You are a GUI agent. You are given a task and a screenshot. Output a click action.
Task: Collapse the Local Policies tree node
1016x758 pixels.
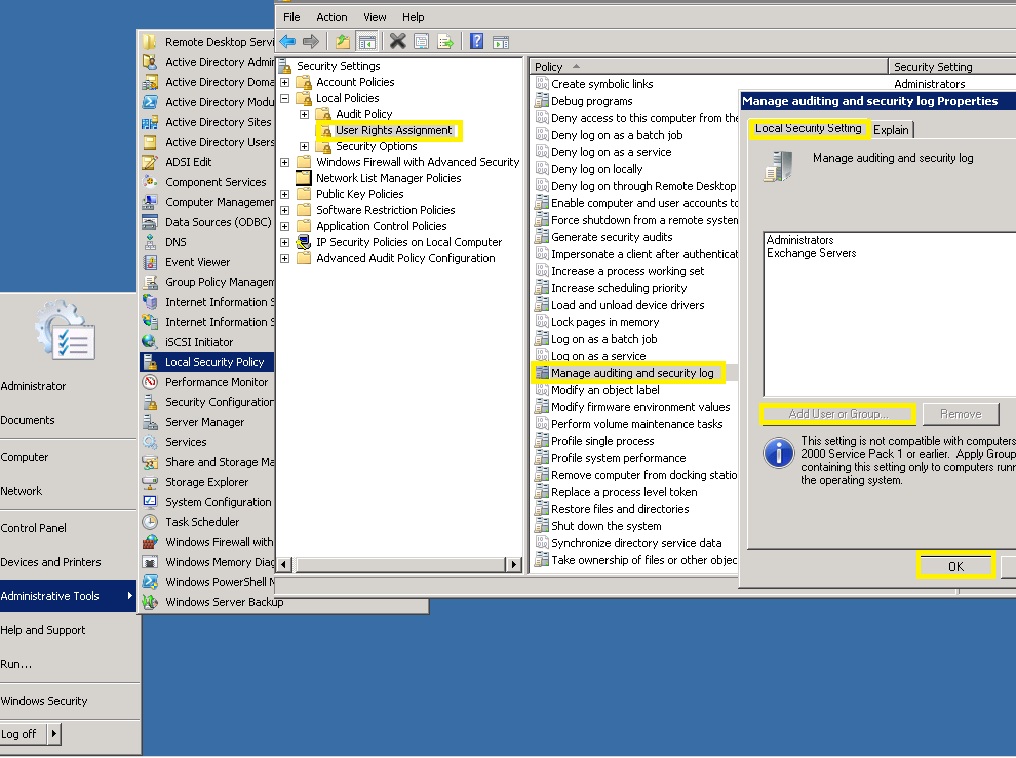(285, 98)
